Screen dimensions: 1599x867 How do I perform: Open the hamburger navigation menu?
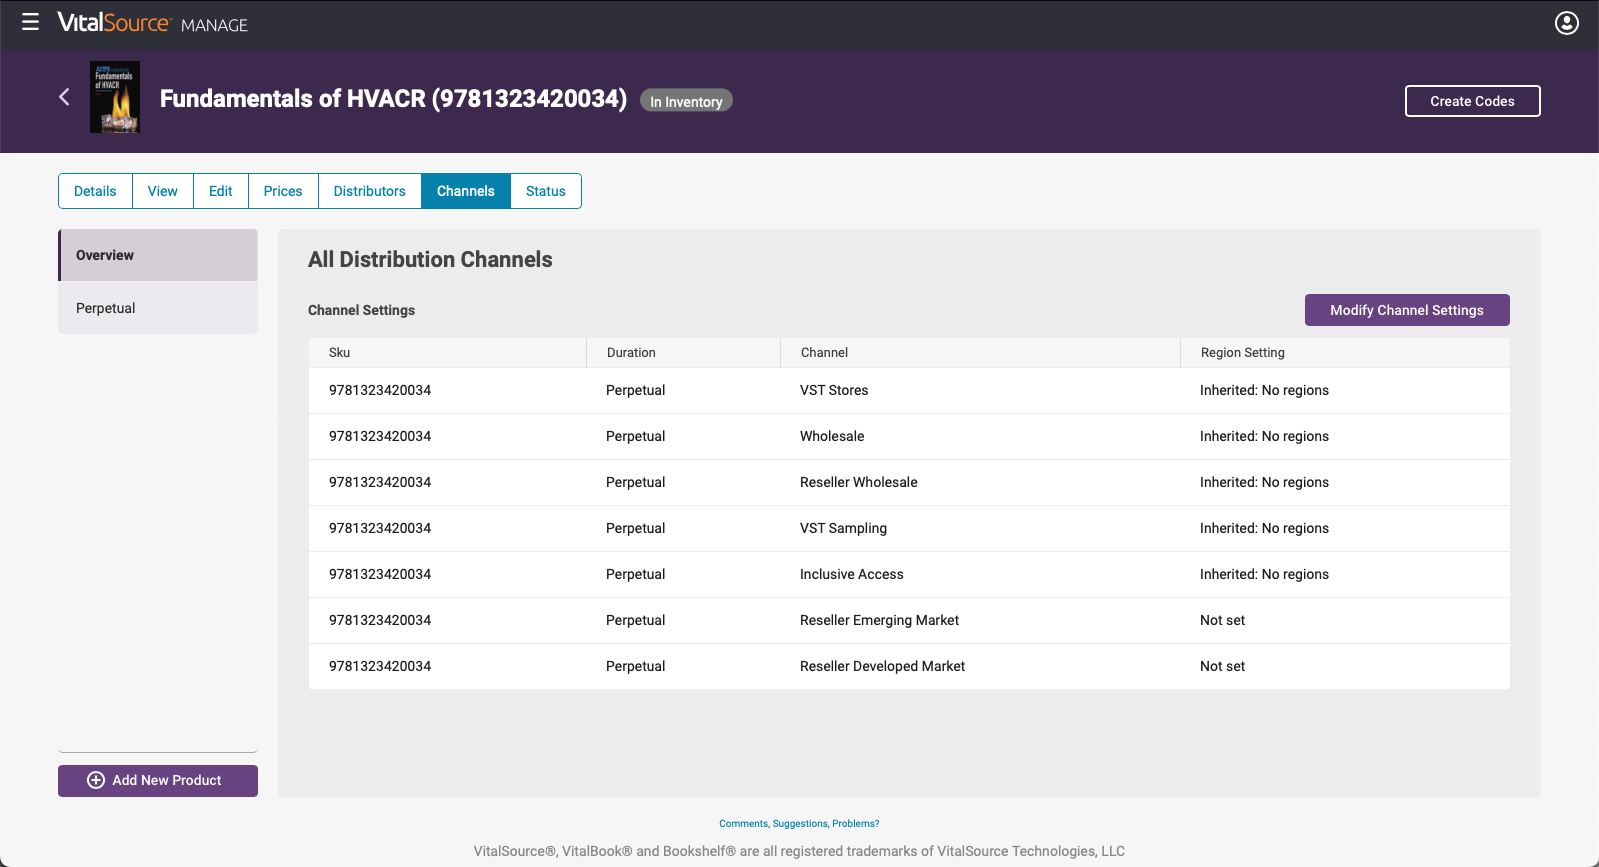coord(30,22)
